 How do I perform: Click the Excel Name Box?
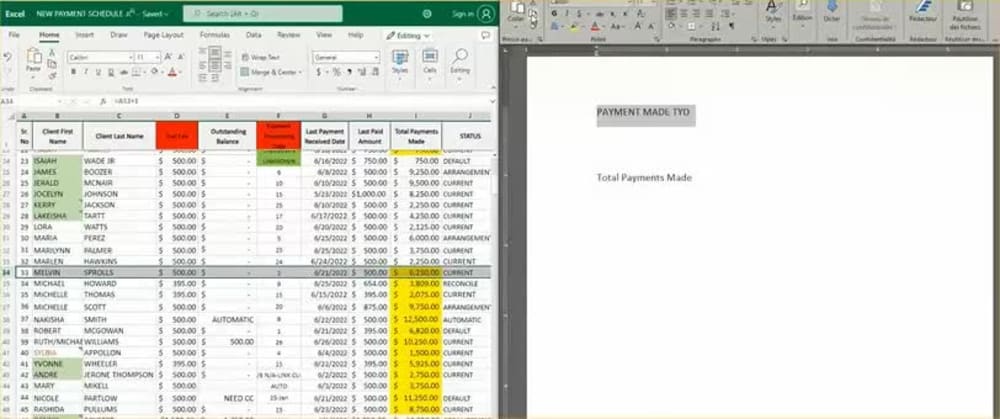(32, 101)
